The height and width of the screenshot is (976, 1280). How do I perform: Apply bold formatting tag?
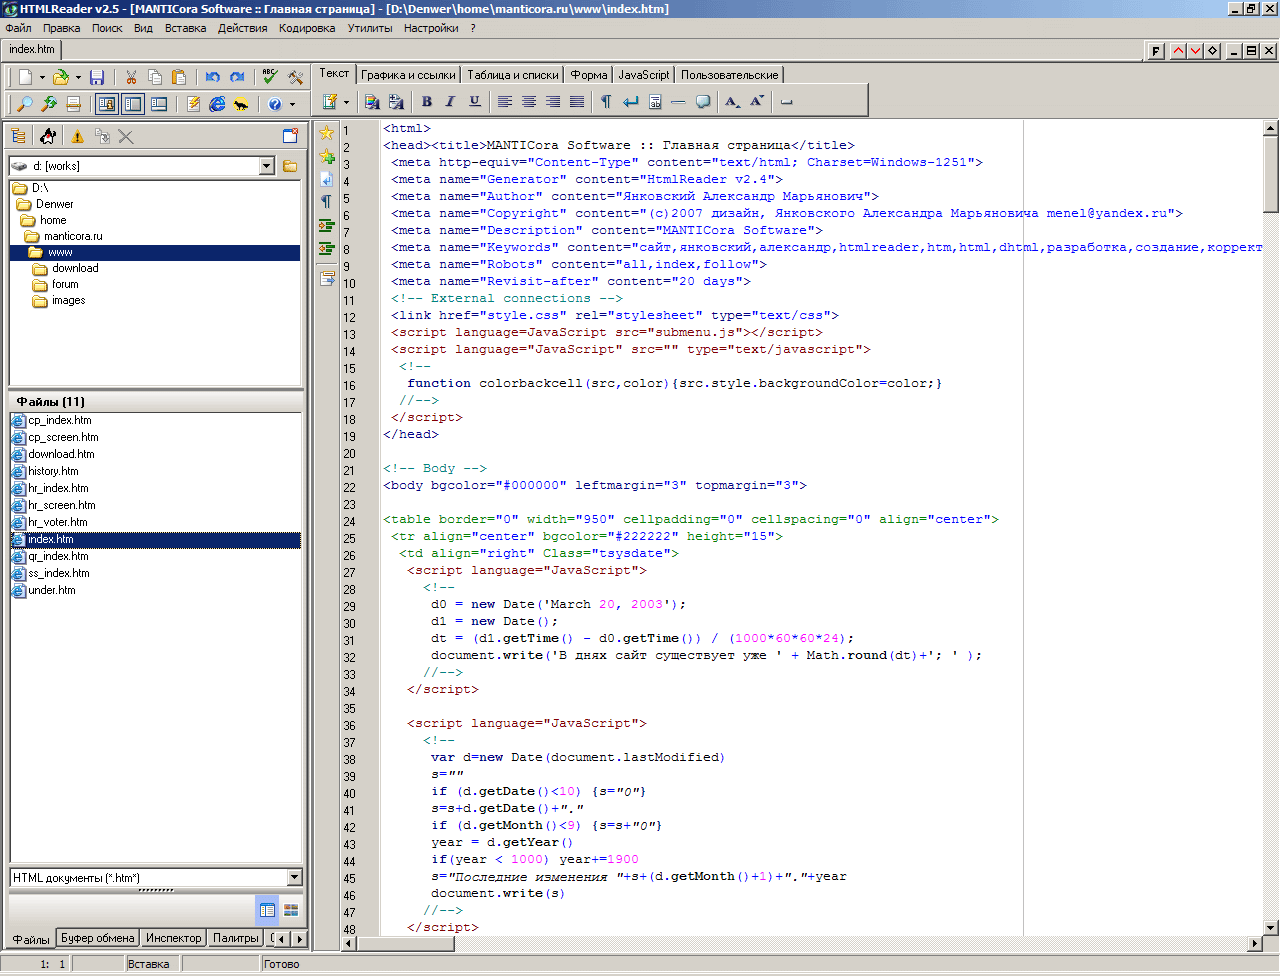[x=427, y=101]
